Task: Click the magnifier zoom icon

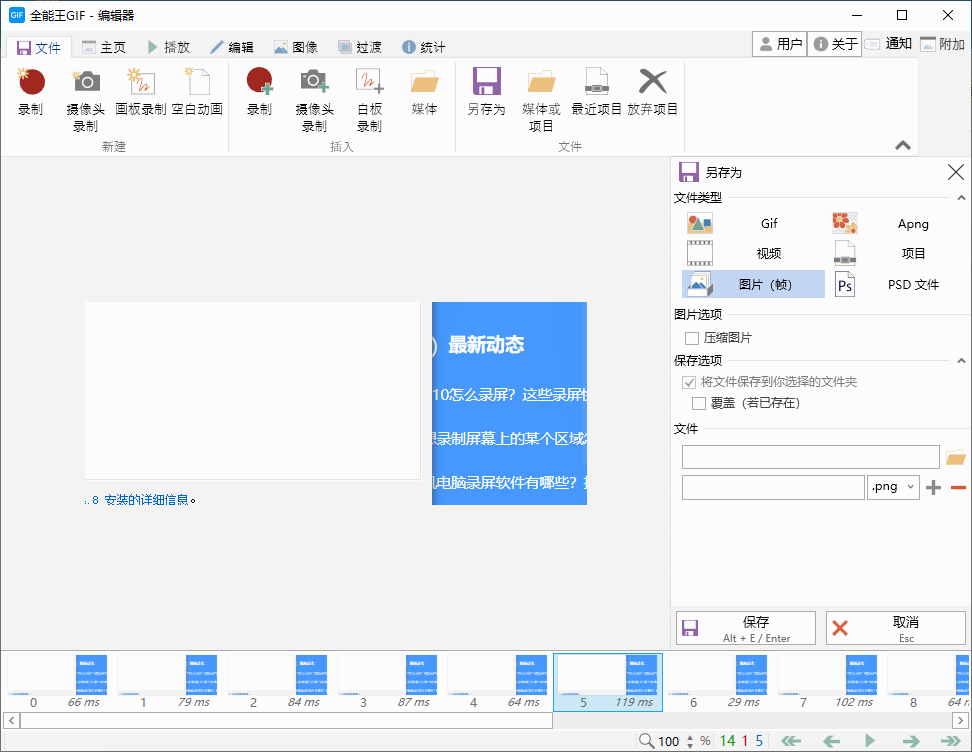Action: (x=647, y=741)
